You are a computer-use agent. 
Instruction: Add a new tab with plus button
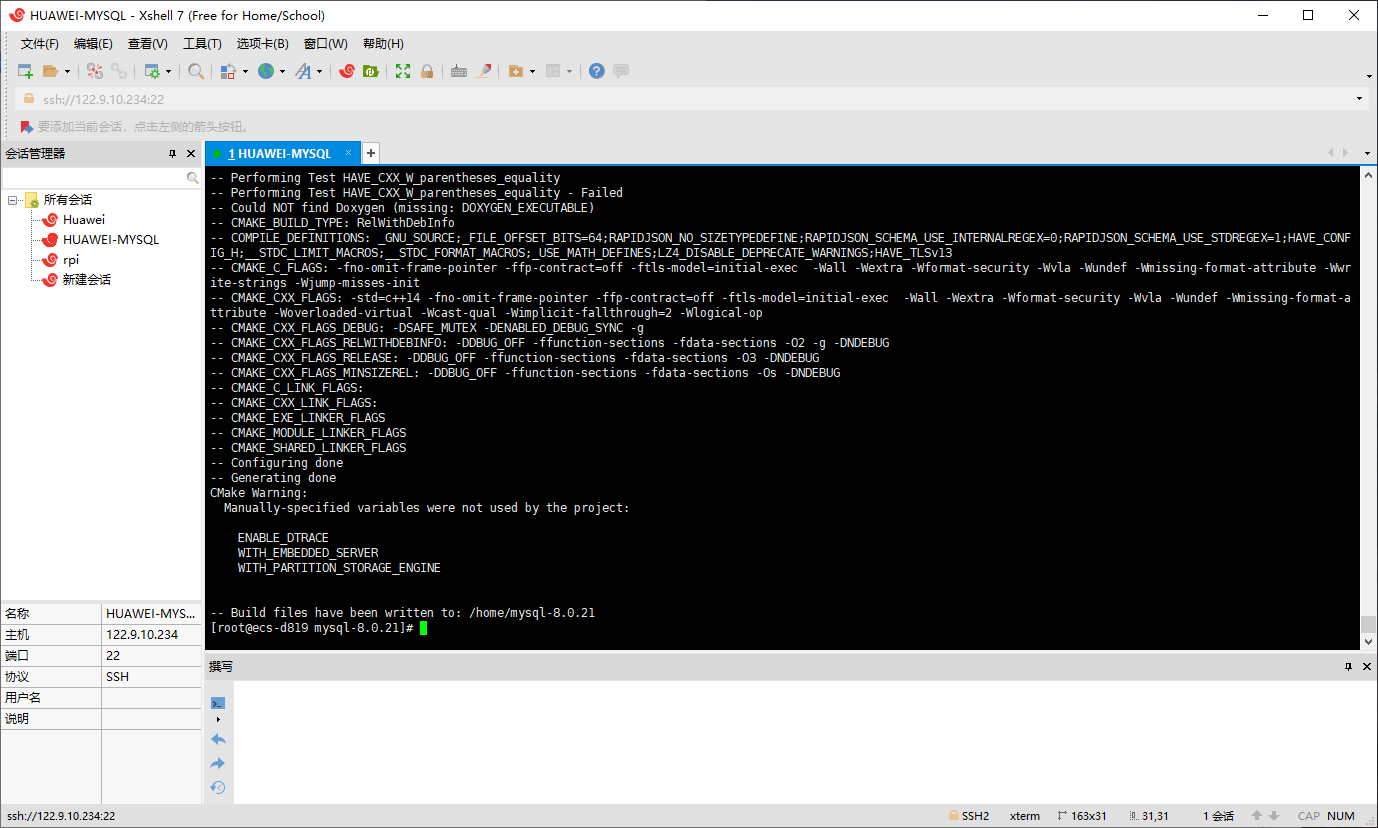371,153
